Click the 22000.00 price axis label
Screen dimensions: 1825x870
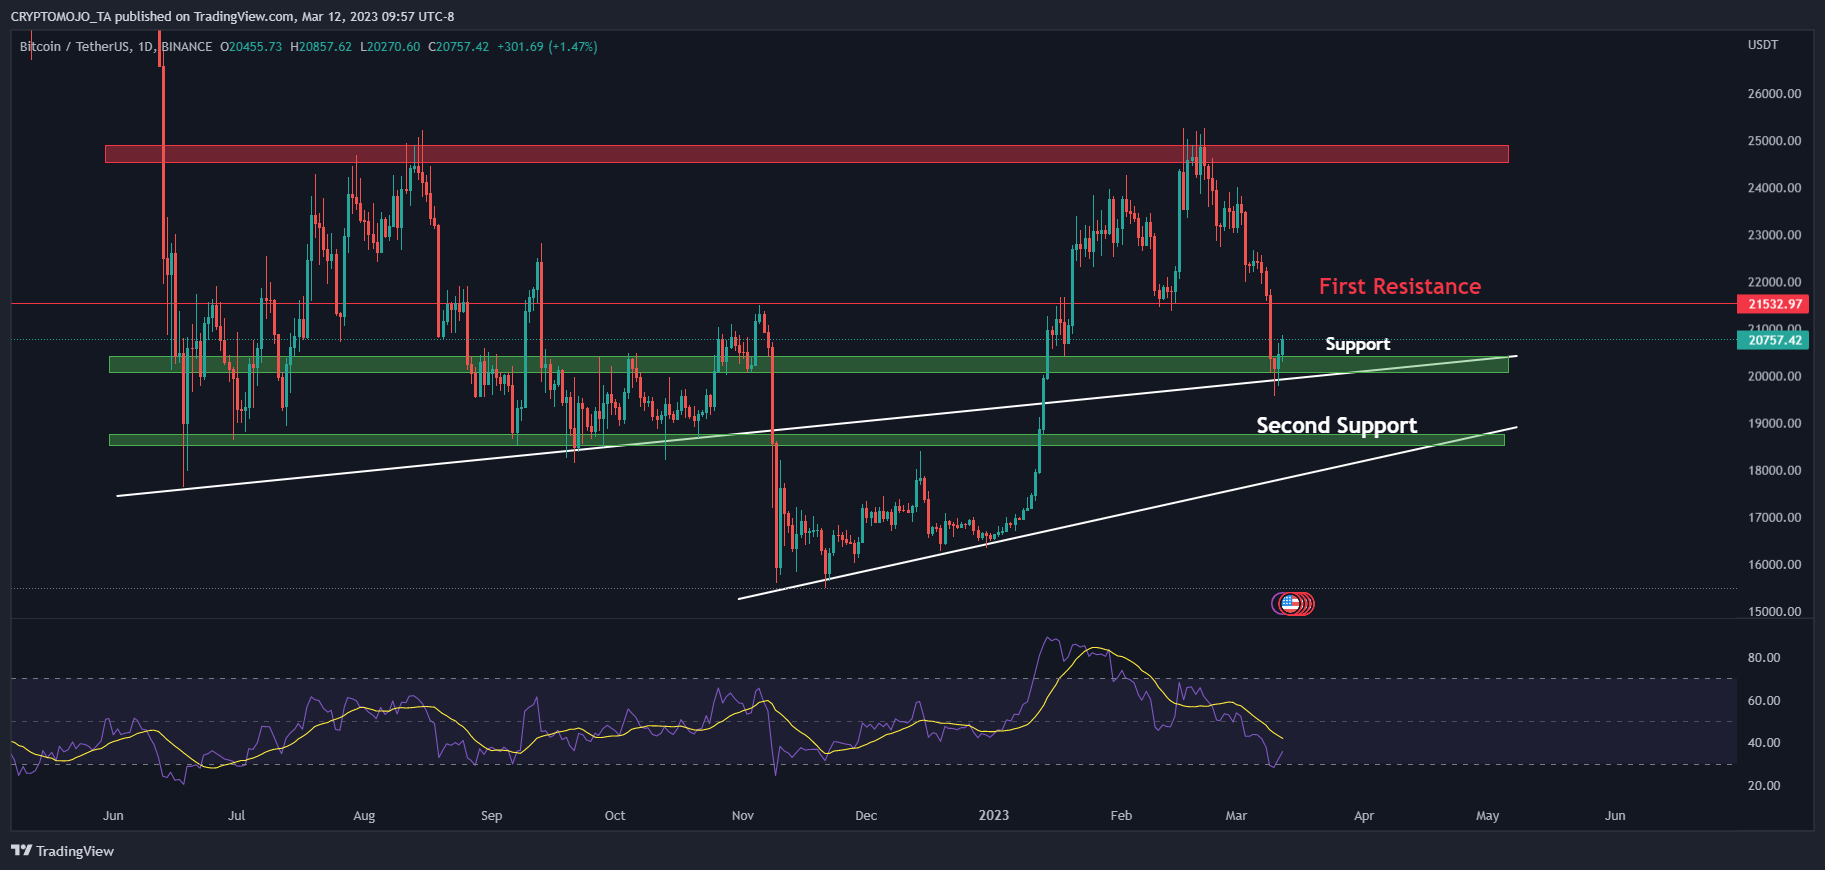[1774, 282]
